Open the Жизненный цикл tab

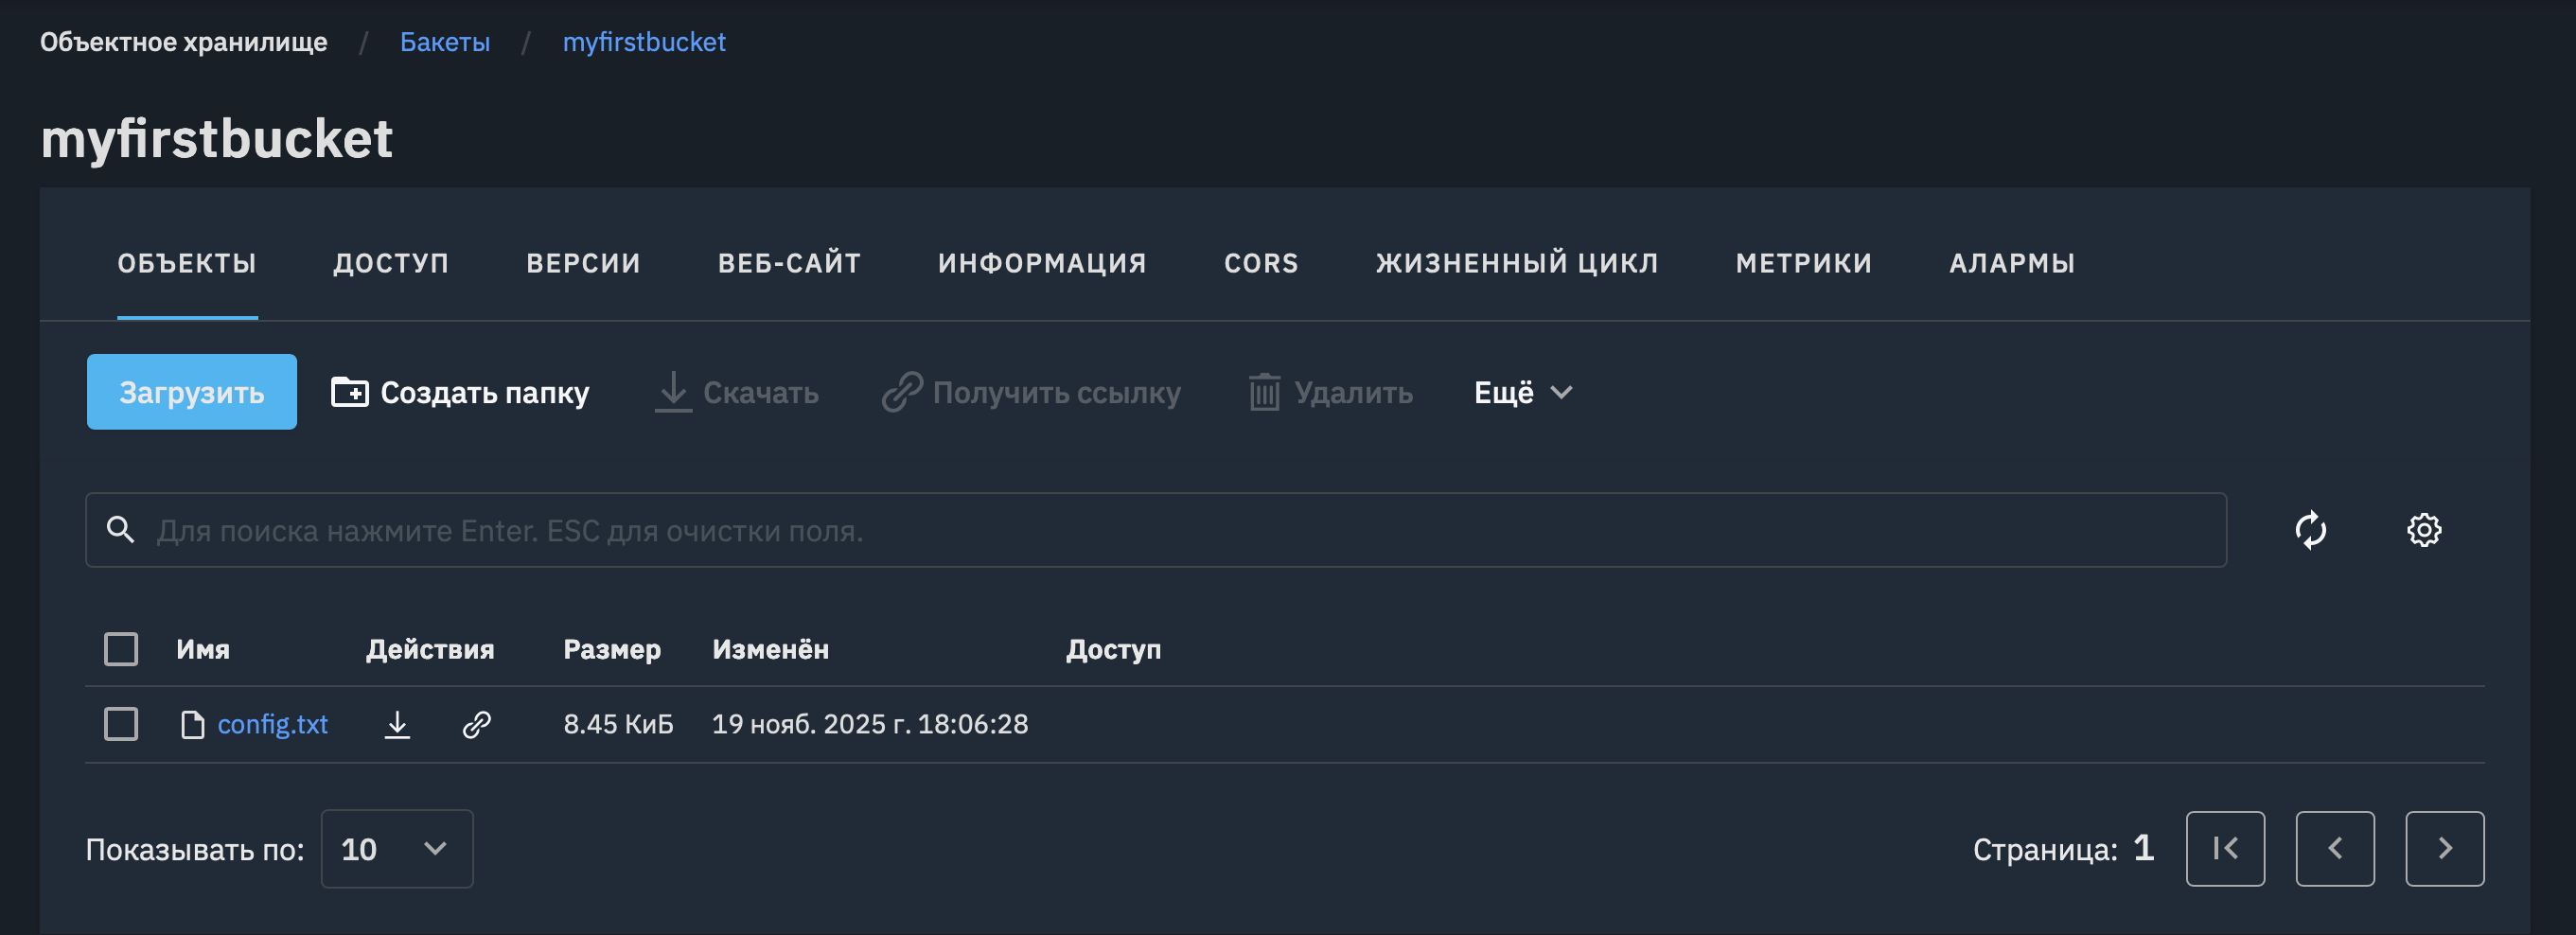coord(1516,263)
